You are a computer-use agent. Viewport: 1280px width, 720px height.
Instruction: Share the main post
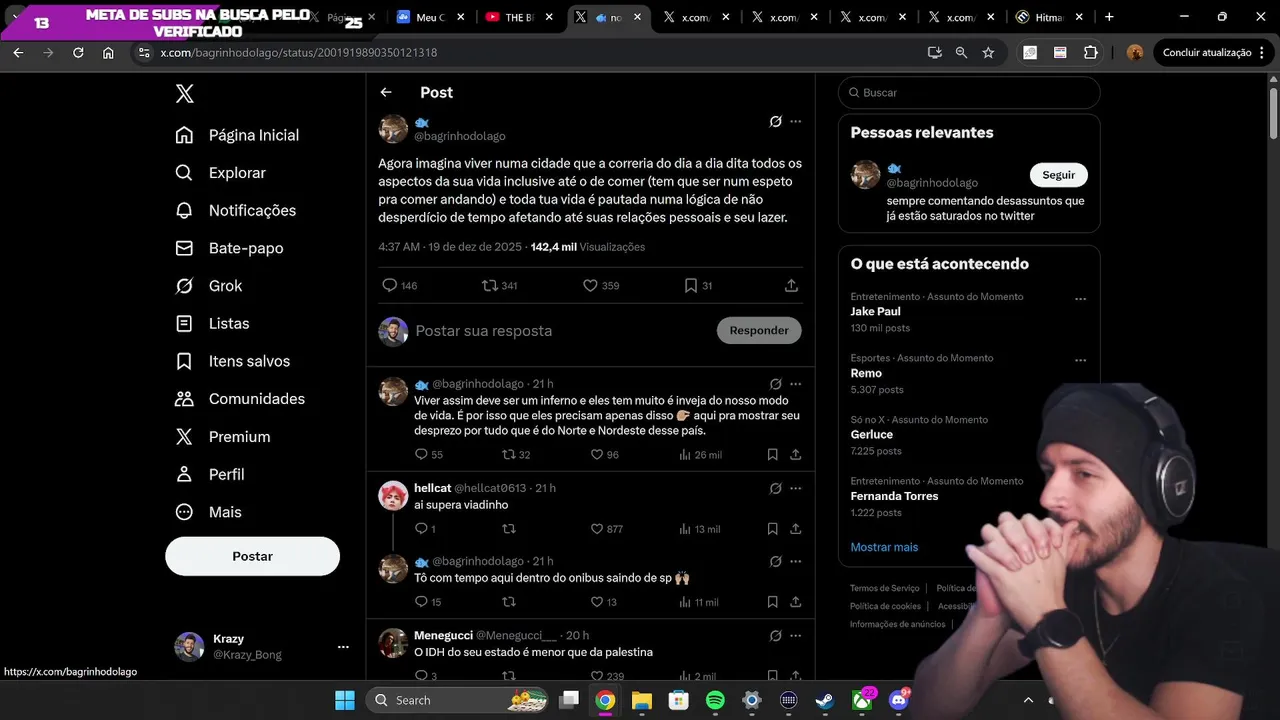[791, 286]
